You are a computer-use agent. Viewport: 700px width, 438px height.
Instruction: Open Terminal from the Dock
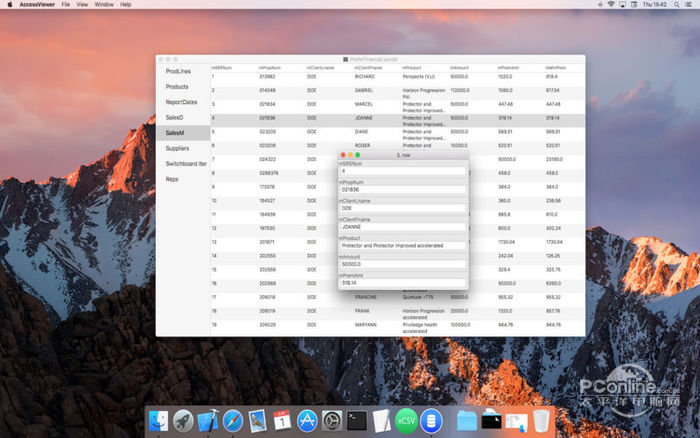(356, 422)
